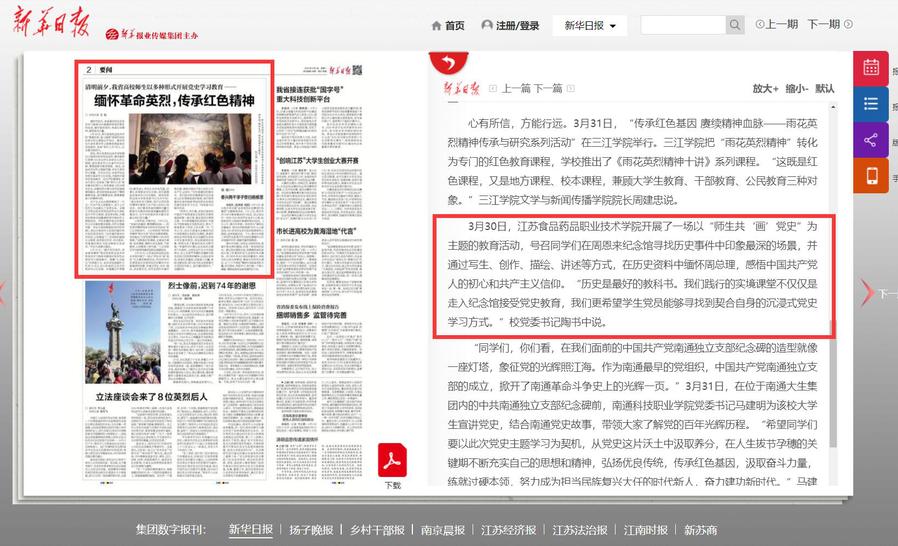Open the page list icon in sidebar
This screenshot has width=898, height=546.
point(870,104)
